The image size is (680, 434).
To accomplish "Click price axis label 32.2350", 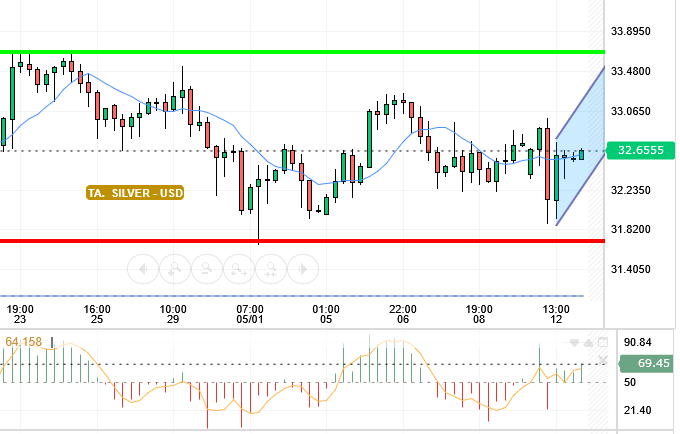I will click(x=631, y=190).
